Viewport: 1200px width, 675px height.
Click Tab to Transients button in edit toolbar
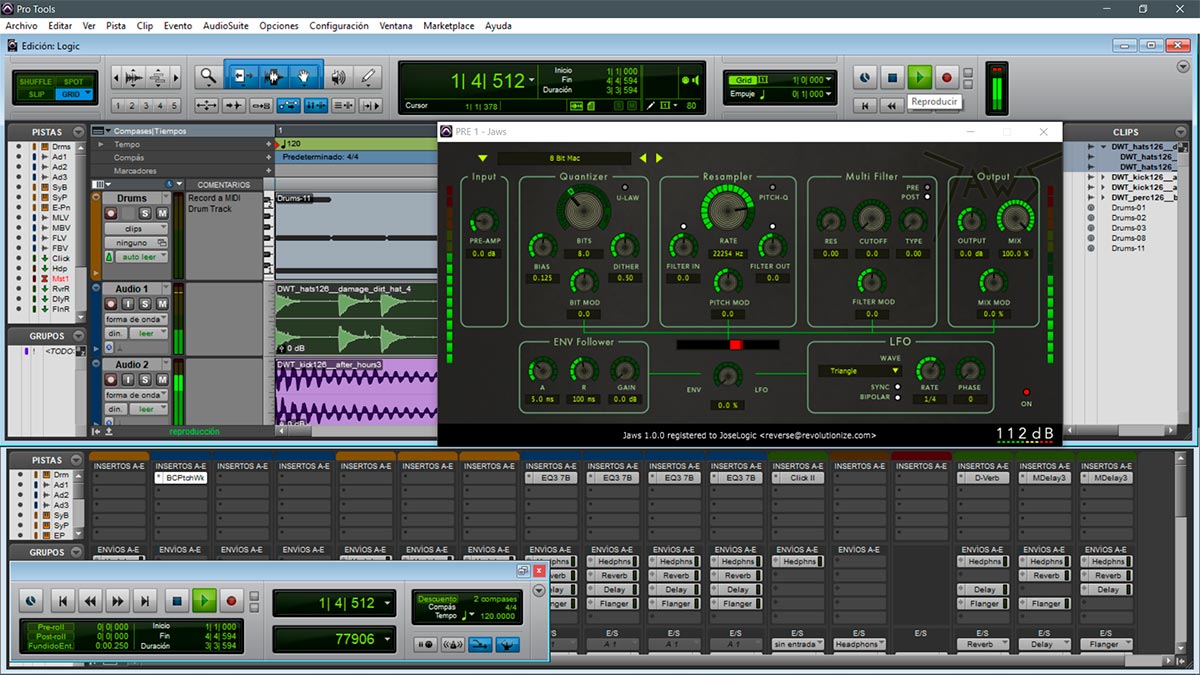pos(234,105)
